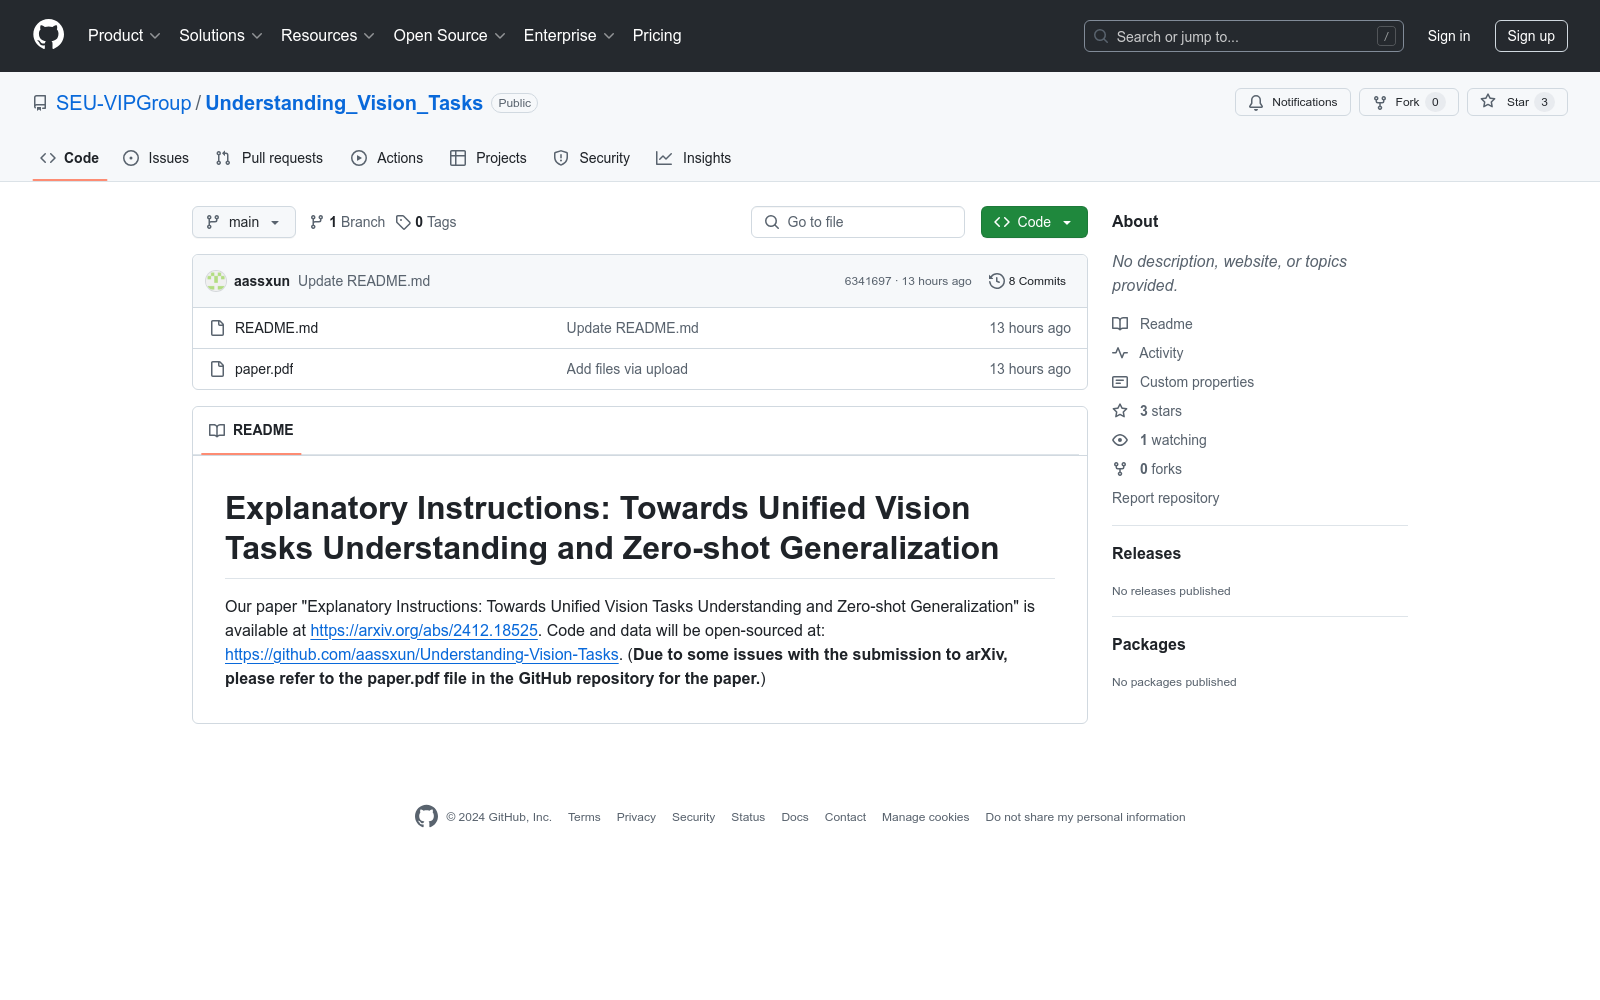Viewport: 1600px width, 1000px height.
Task: Open the Actions tab
Action: point(387,158)
